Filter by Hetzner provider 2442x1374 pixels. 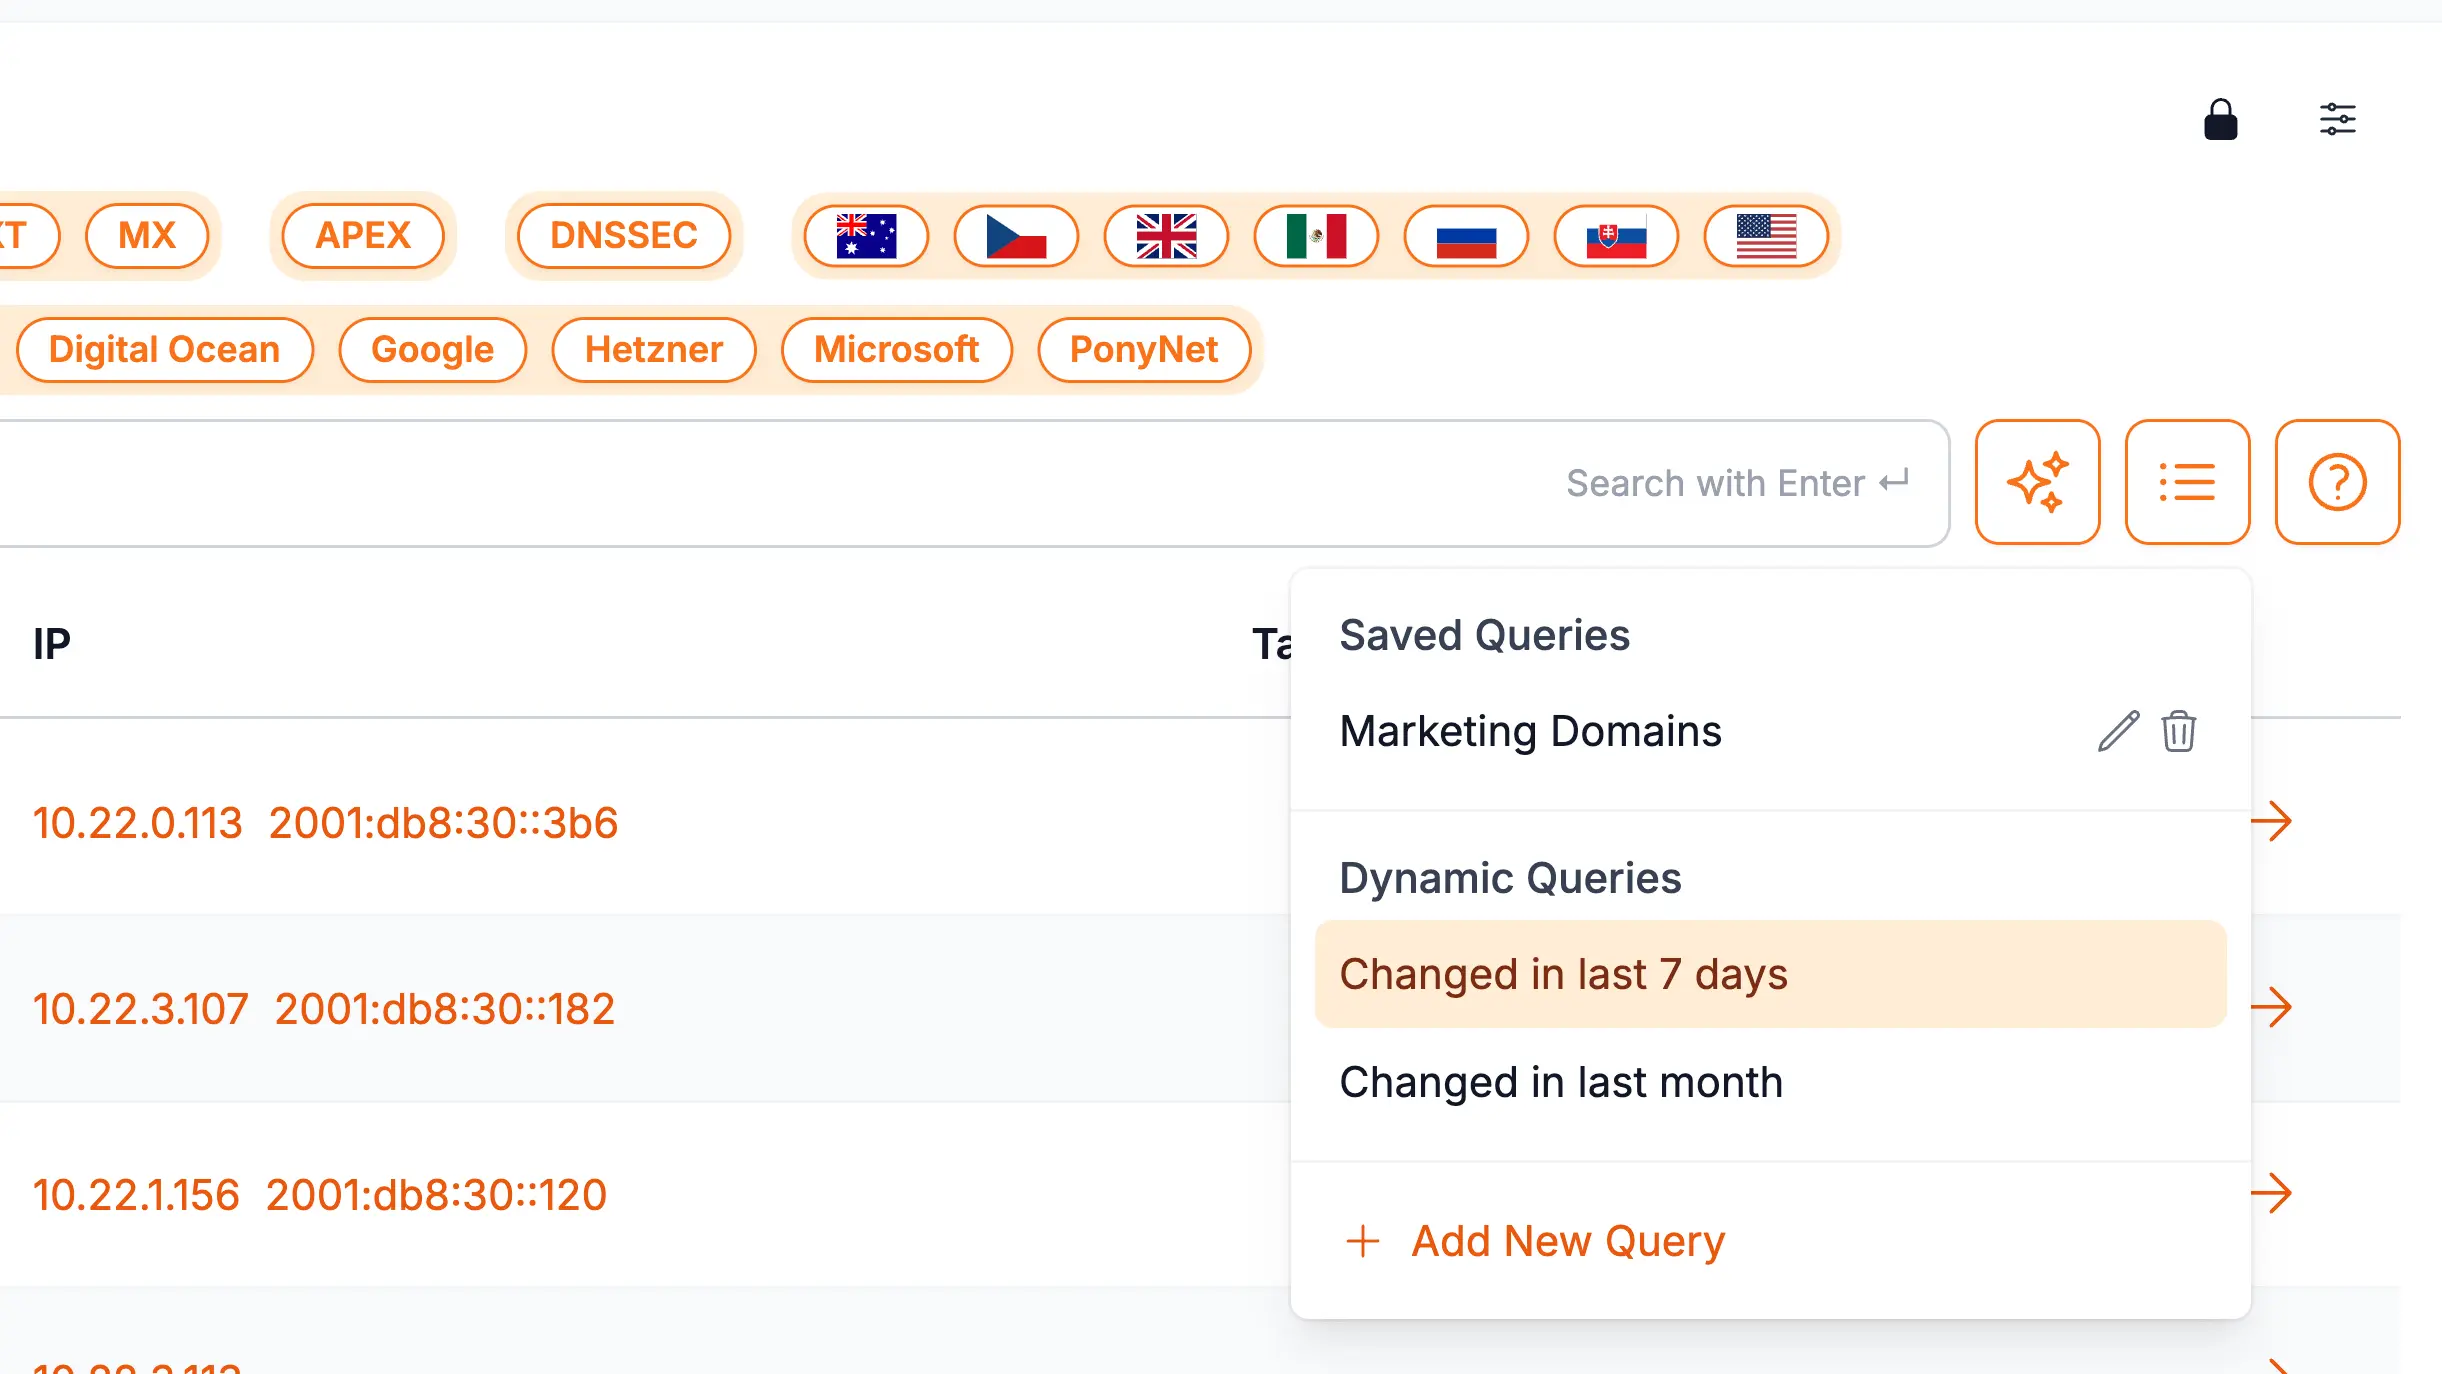[654, 350]
